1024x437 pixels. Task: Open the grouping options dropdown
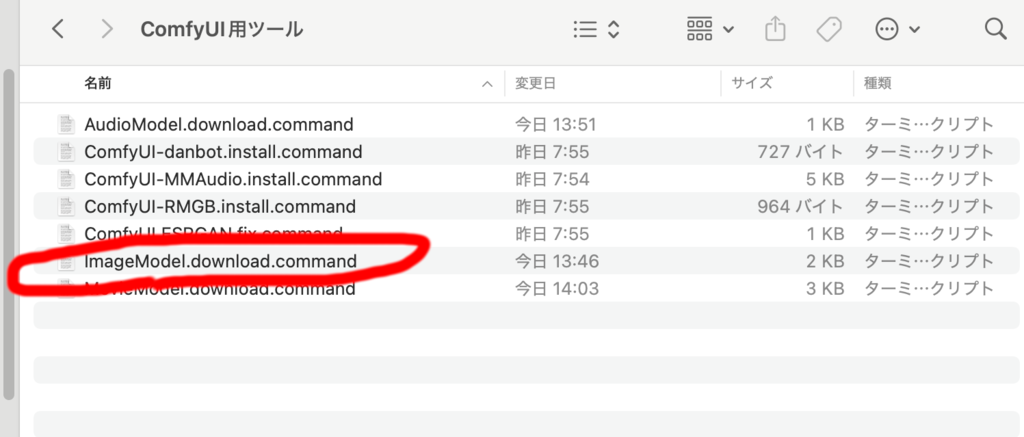click(710, 29)
